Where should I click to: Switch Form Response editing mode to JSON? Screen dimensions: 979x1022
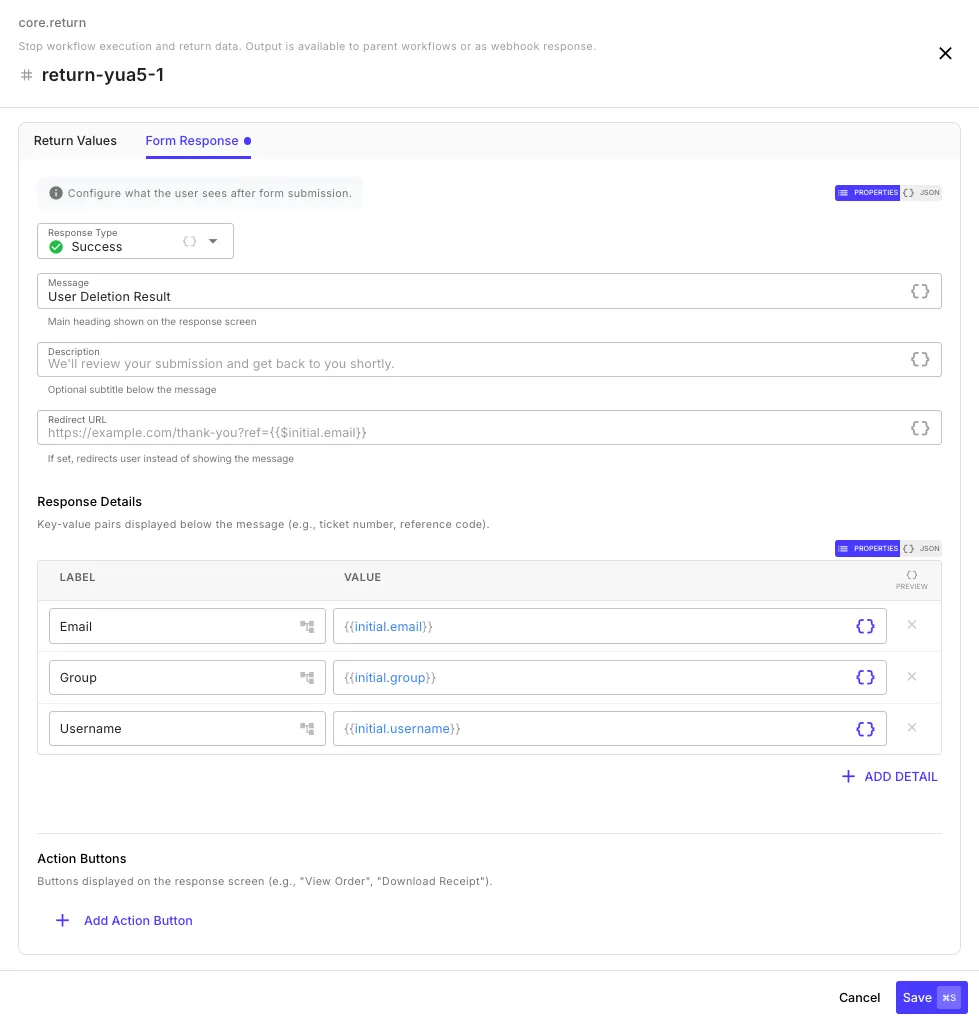pyautogui.click(x=920, y=192)
